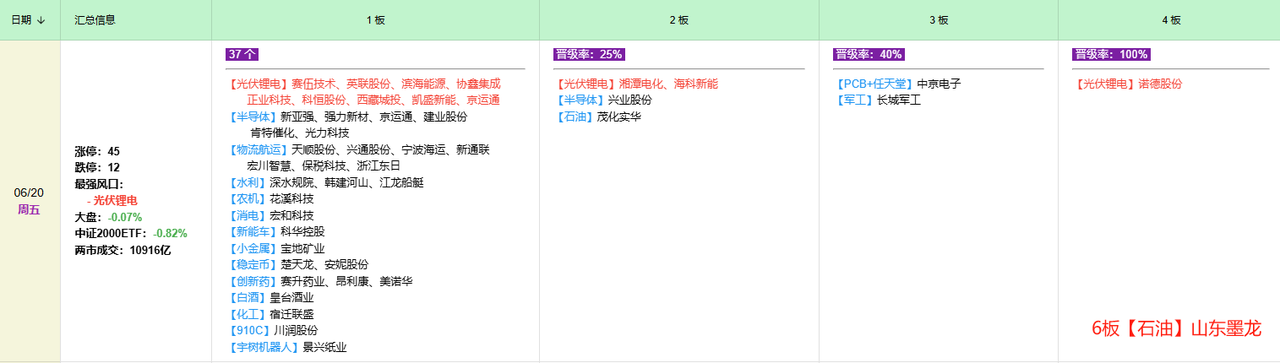Click stock 诺德股份 in 4 板
The width and height of the screenshot is (1280, 363).
pyautogui.click(x=1158, y=84)
